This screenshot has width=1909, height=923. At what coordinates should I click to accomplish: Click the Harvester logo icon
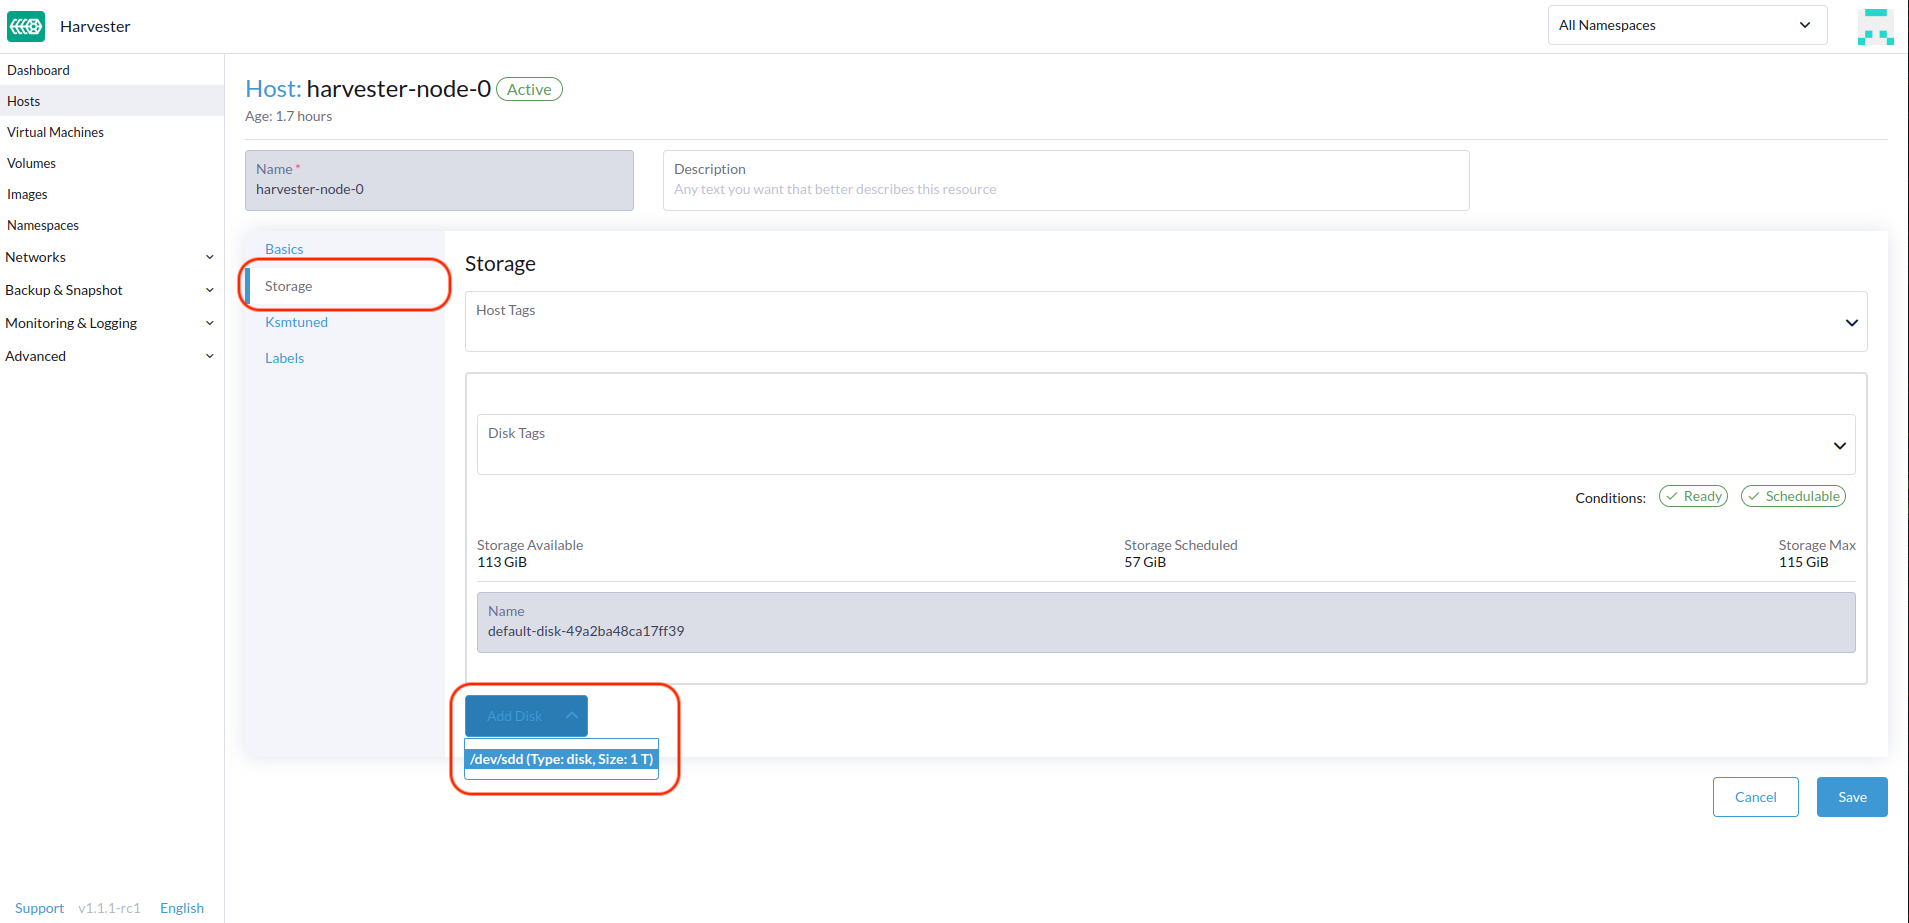click(x=26, y=26)
